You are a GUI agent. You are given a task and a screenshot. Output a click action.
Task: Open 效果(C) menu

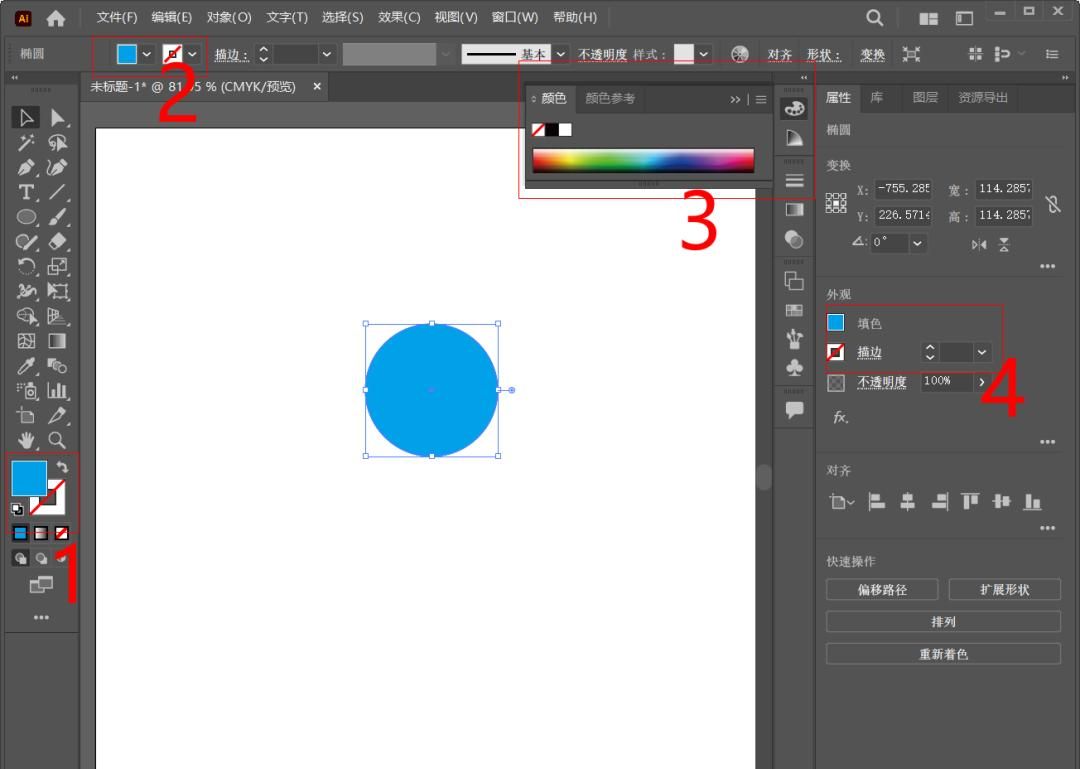coord(399,17)
